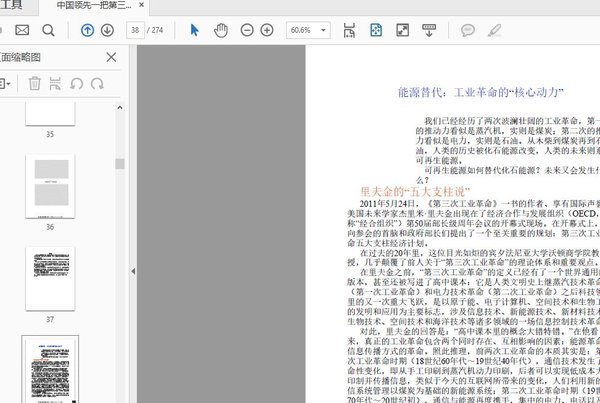
Task: Open the find magnifier search tool
Action: pyautogui.click(x=50, y=31)
